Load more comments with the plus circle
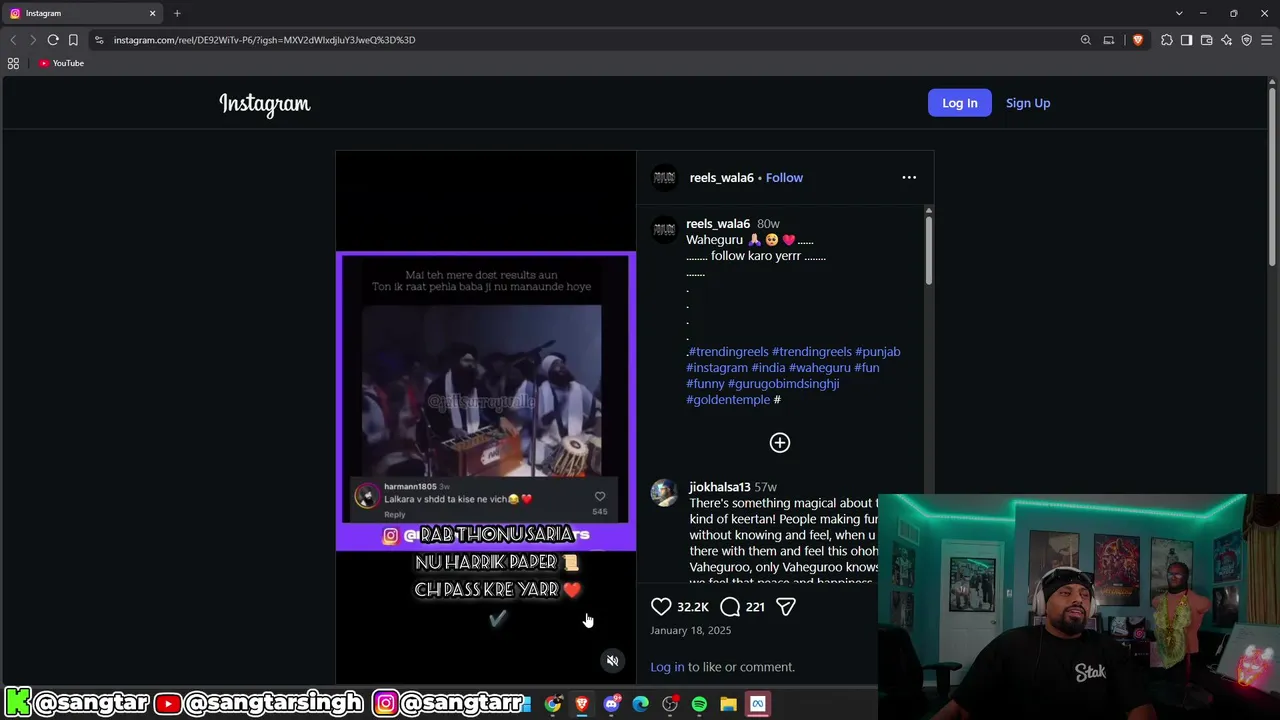The width and height of the screenshot is (1280, 720). click(x=780, y=443)
